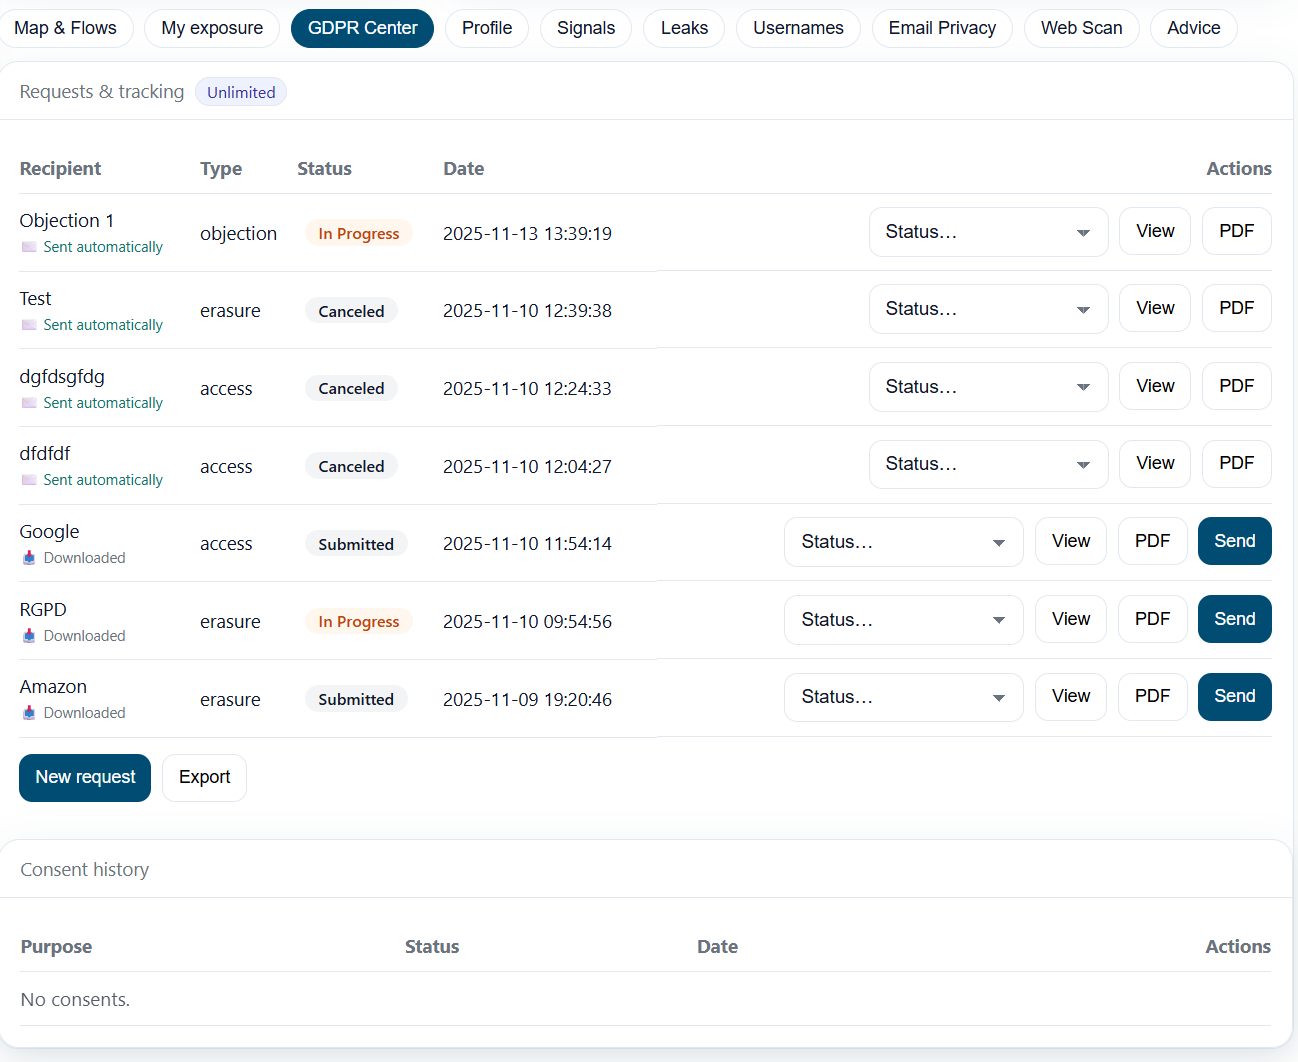Open the Web Scan tab
Image resolution: width=1298 pixels, height=1062 pixels.
pos(1081,28)
